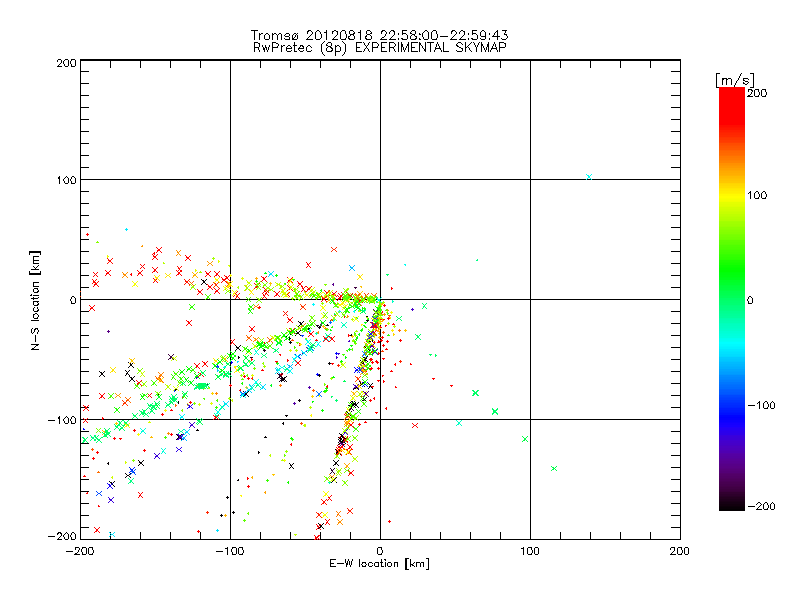
Task: Click the y-axis tick label 100
Action: tap(65, 180)
